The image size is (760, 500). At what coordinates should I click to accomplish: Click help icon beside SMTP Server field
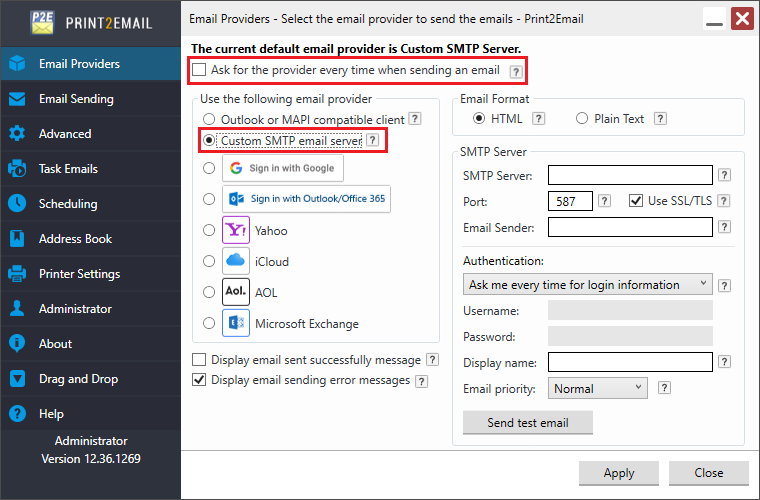(724, 175)
